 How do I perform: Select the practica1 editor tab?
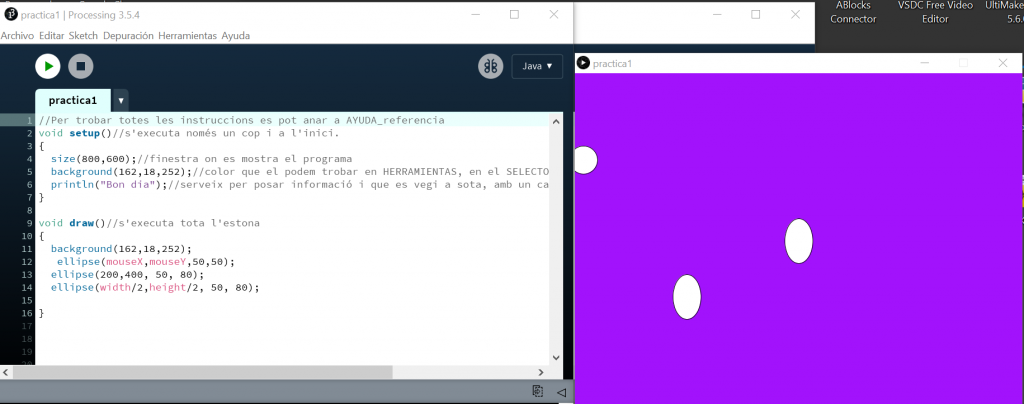coord(73,100)
